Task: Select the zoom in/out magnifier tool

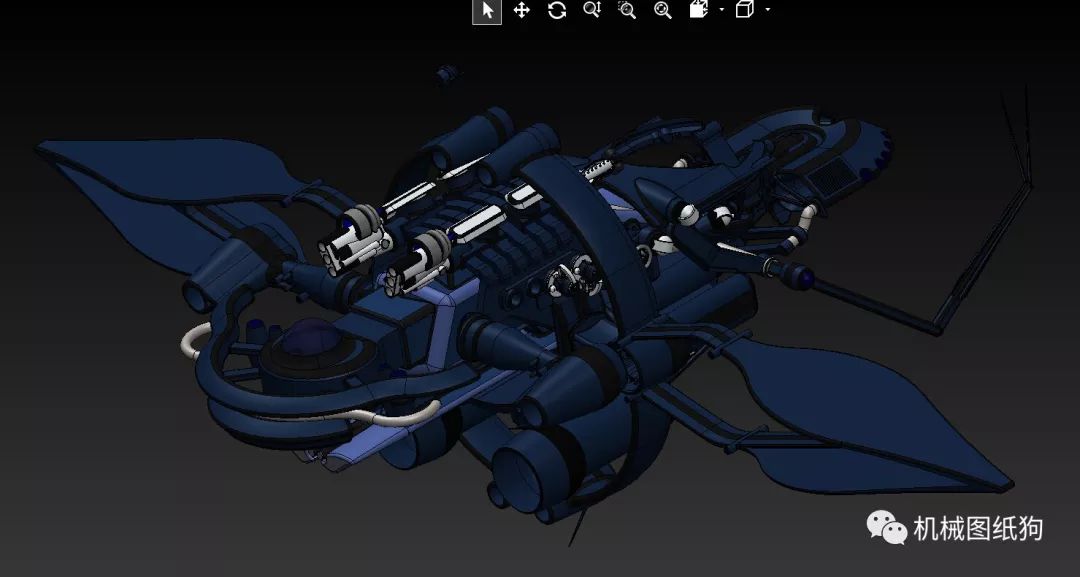Action: click(x=592, y=10)
